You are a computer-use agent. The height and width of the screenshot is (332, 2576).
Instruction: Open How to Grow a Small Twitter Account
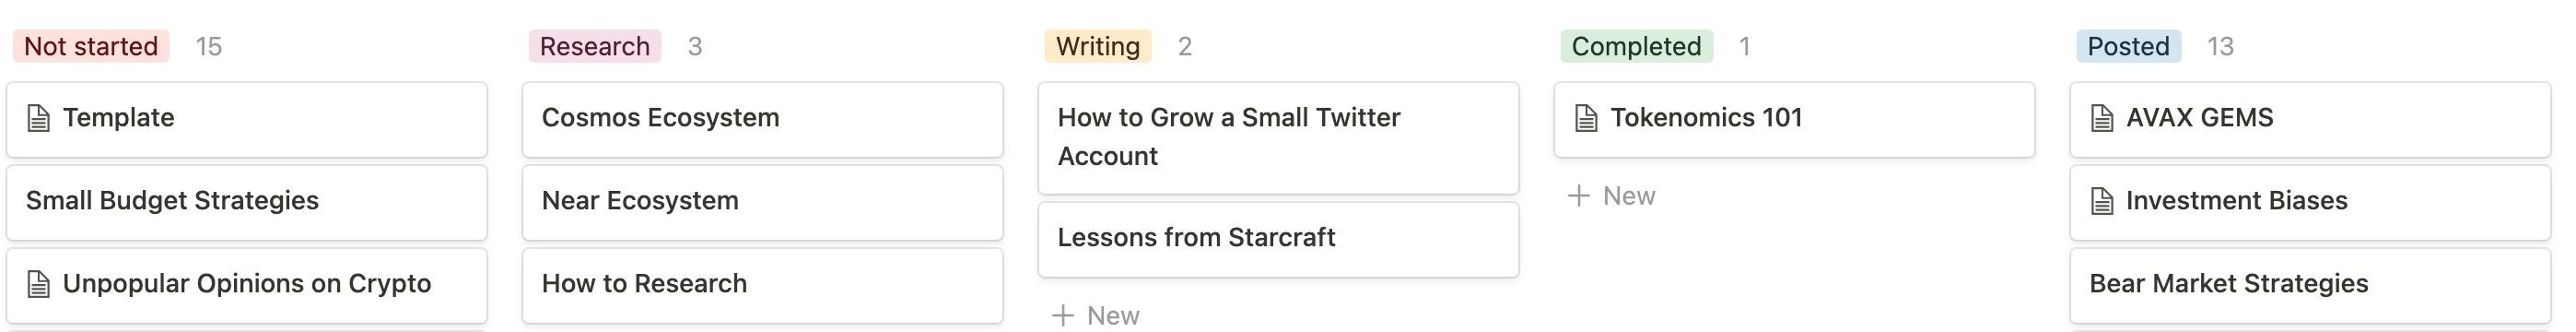1279,138
